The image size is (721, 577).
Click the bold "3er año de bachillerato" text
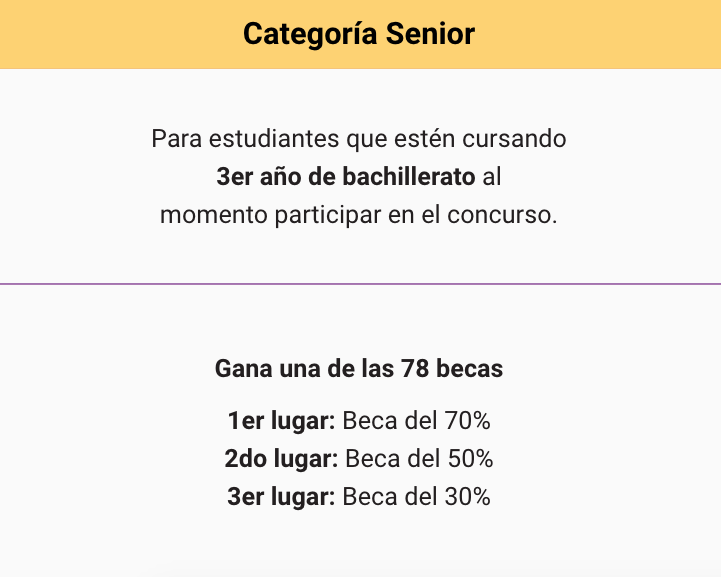[x=345, y=178]
